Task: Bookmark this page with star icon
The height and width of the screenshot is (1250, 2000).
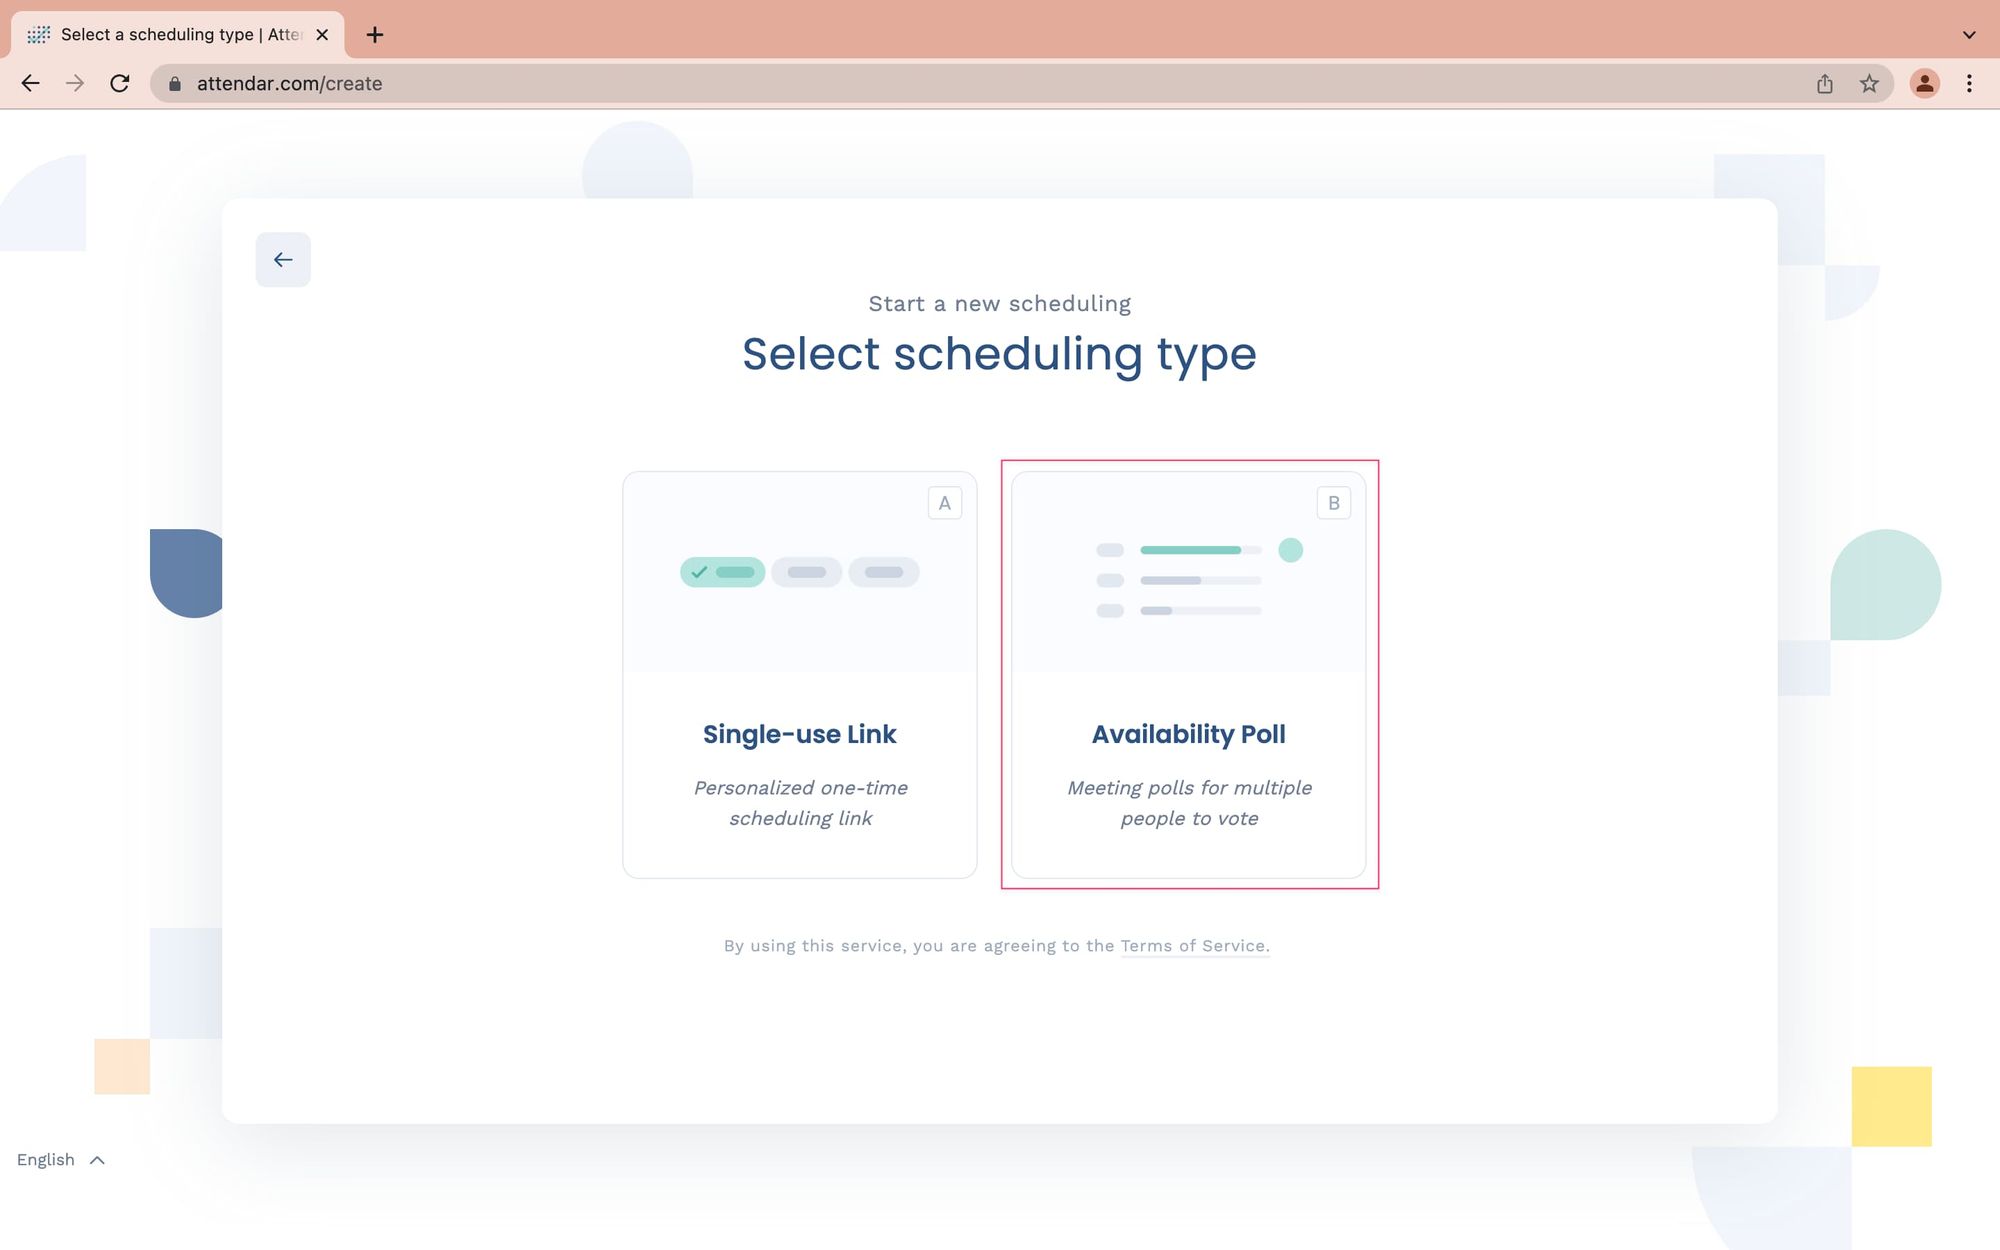Action: pyautogui.click(x=1869, y=84)
